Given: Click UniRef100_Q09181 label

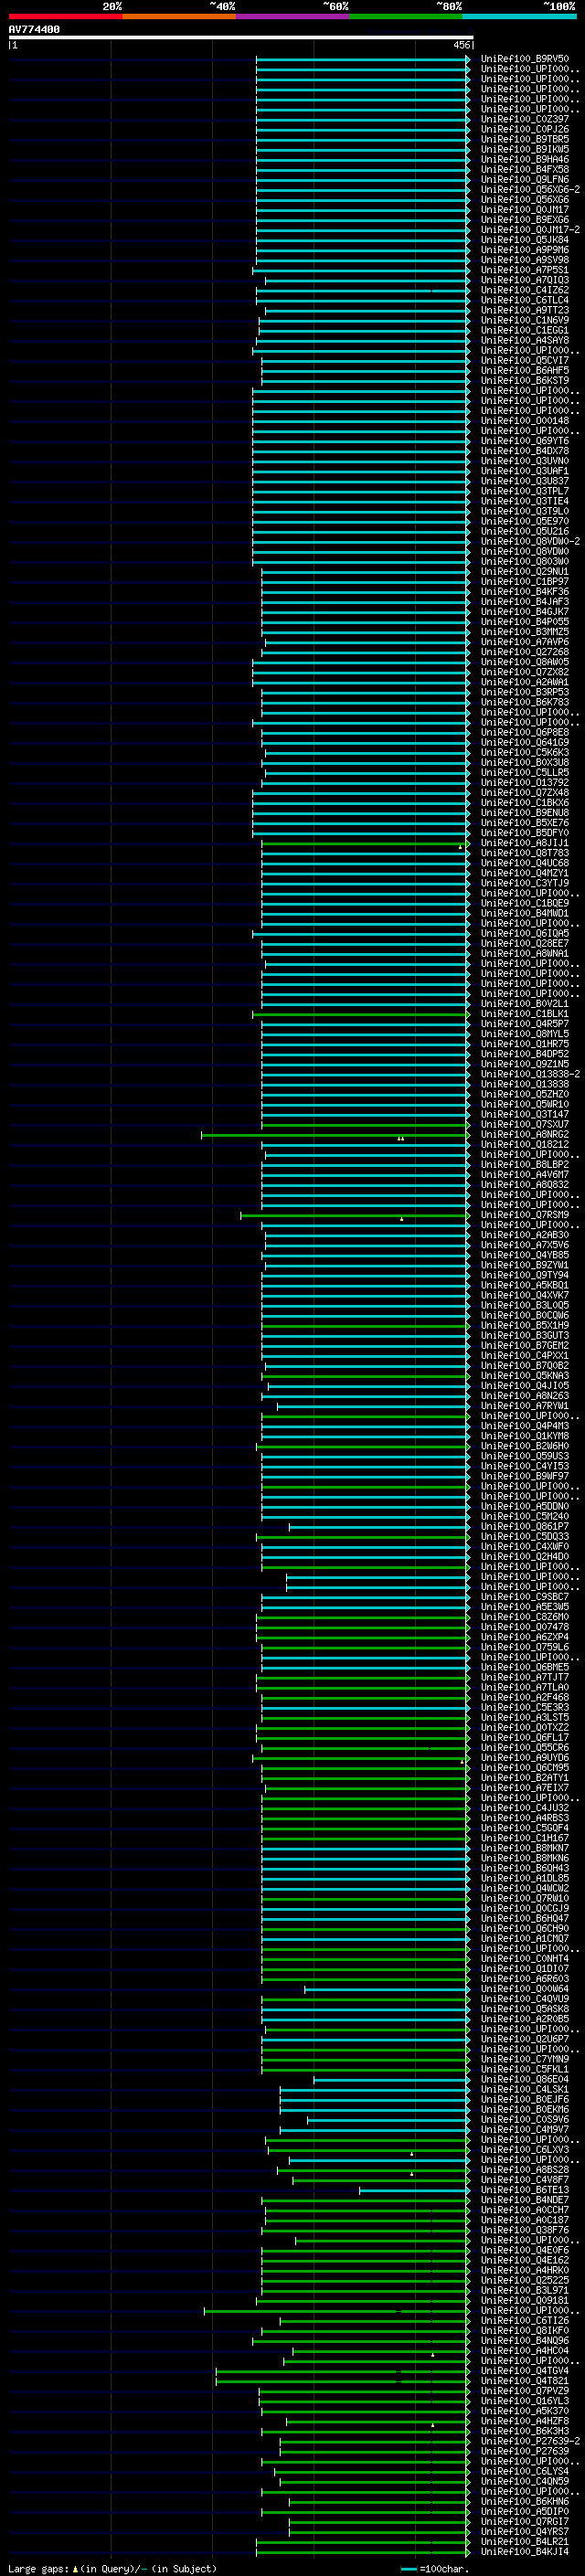Looking at the screenshot, I should pos(525,2300).
